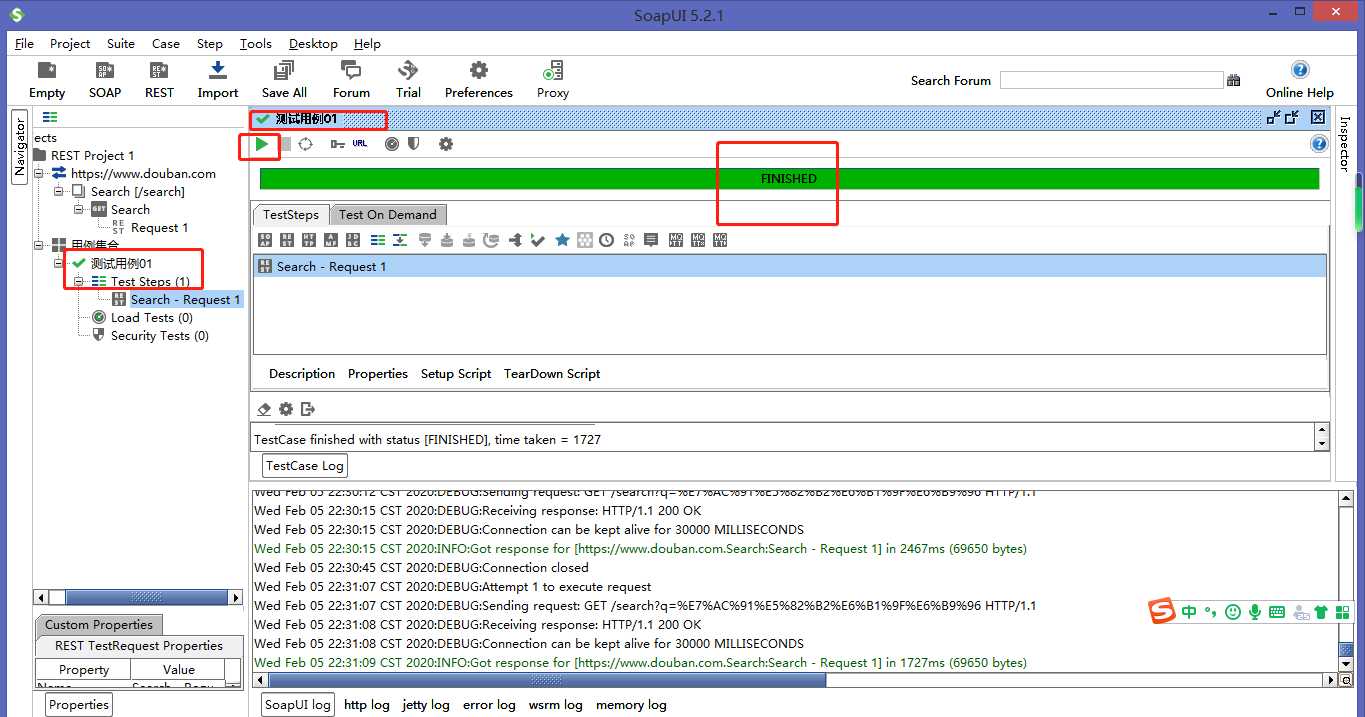Viewport: 1365px width, 717px height.
Task: Add an AMF request test step
Action: 331,240
